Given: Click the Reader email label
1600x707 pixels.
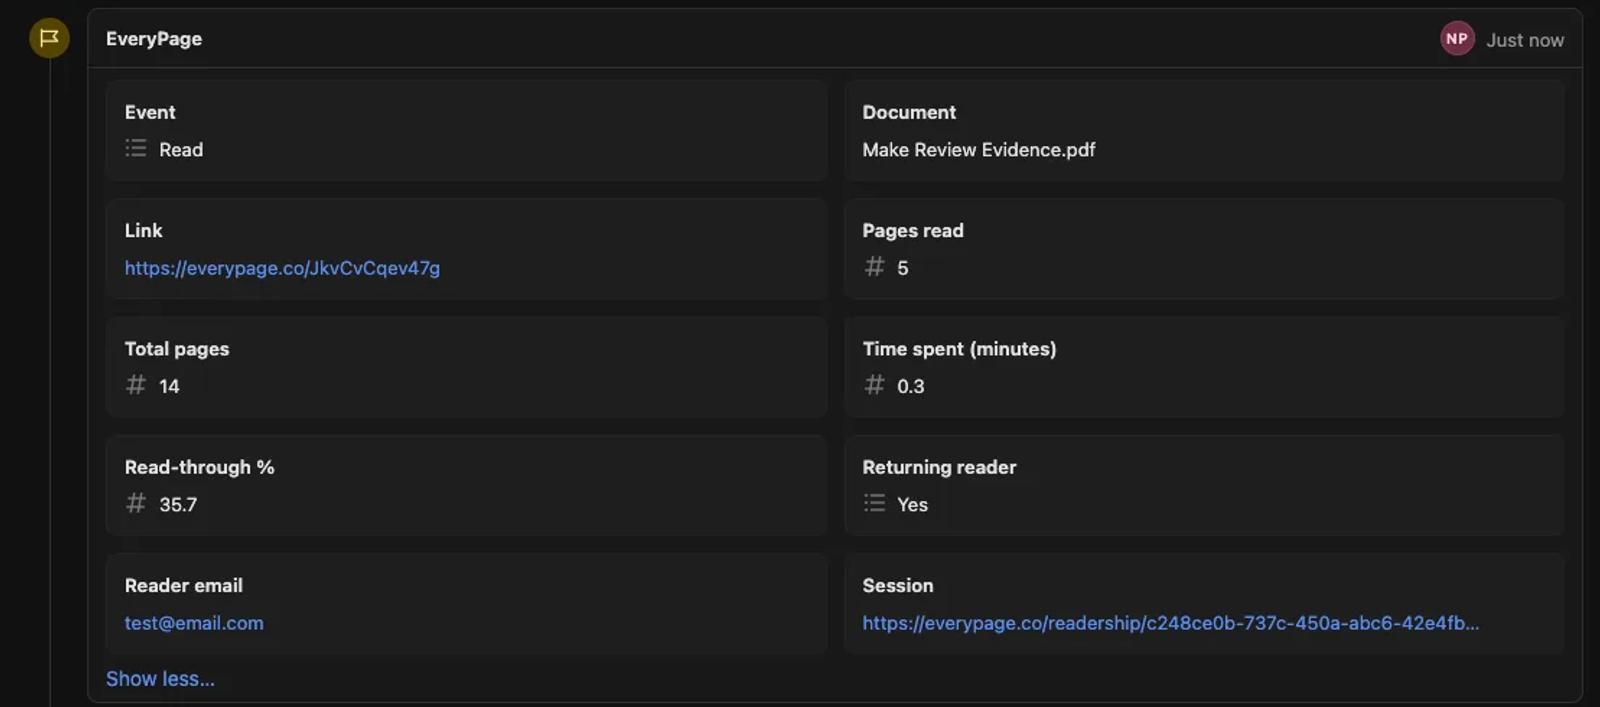Looking at the screenshot, I should click(183, 585).
